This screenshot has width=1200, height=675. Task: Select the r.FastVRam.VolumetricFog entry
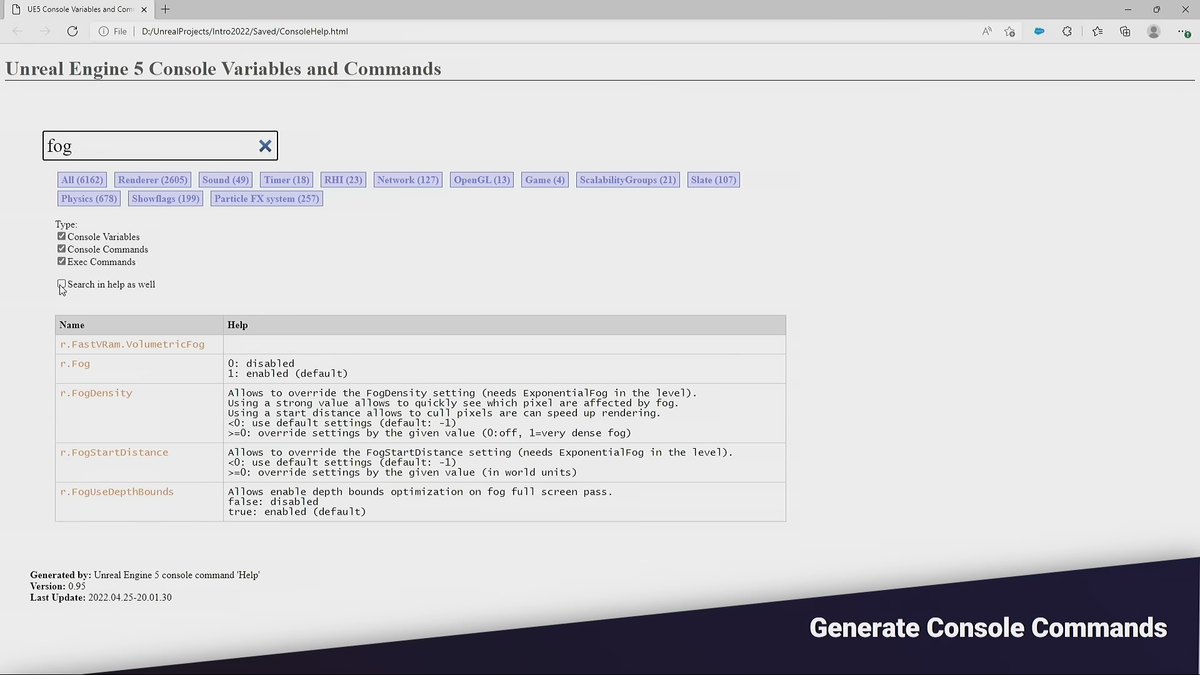[x=132, y=344]
